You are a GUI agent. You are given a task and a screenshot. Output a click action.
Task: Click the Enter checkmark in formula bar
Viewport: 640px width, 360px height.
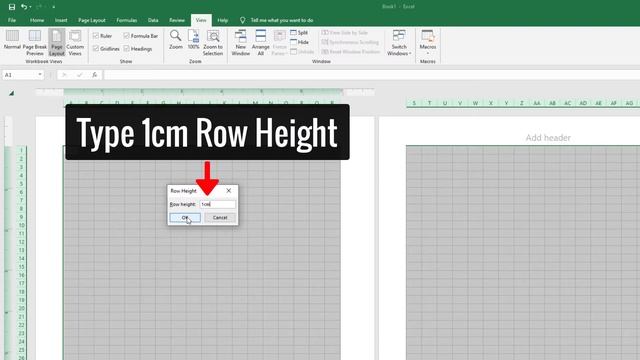tap(80, 75)
